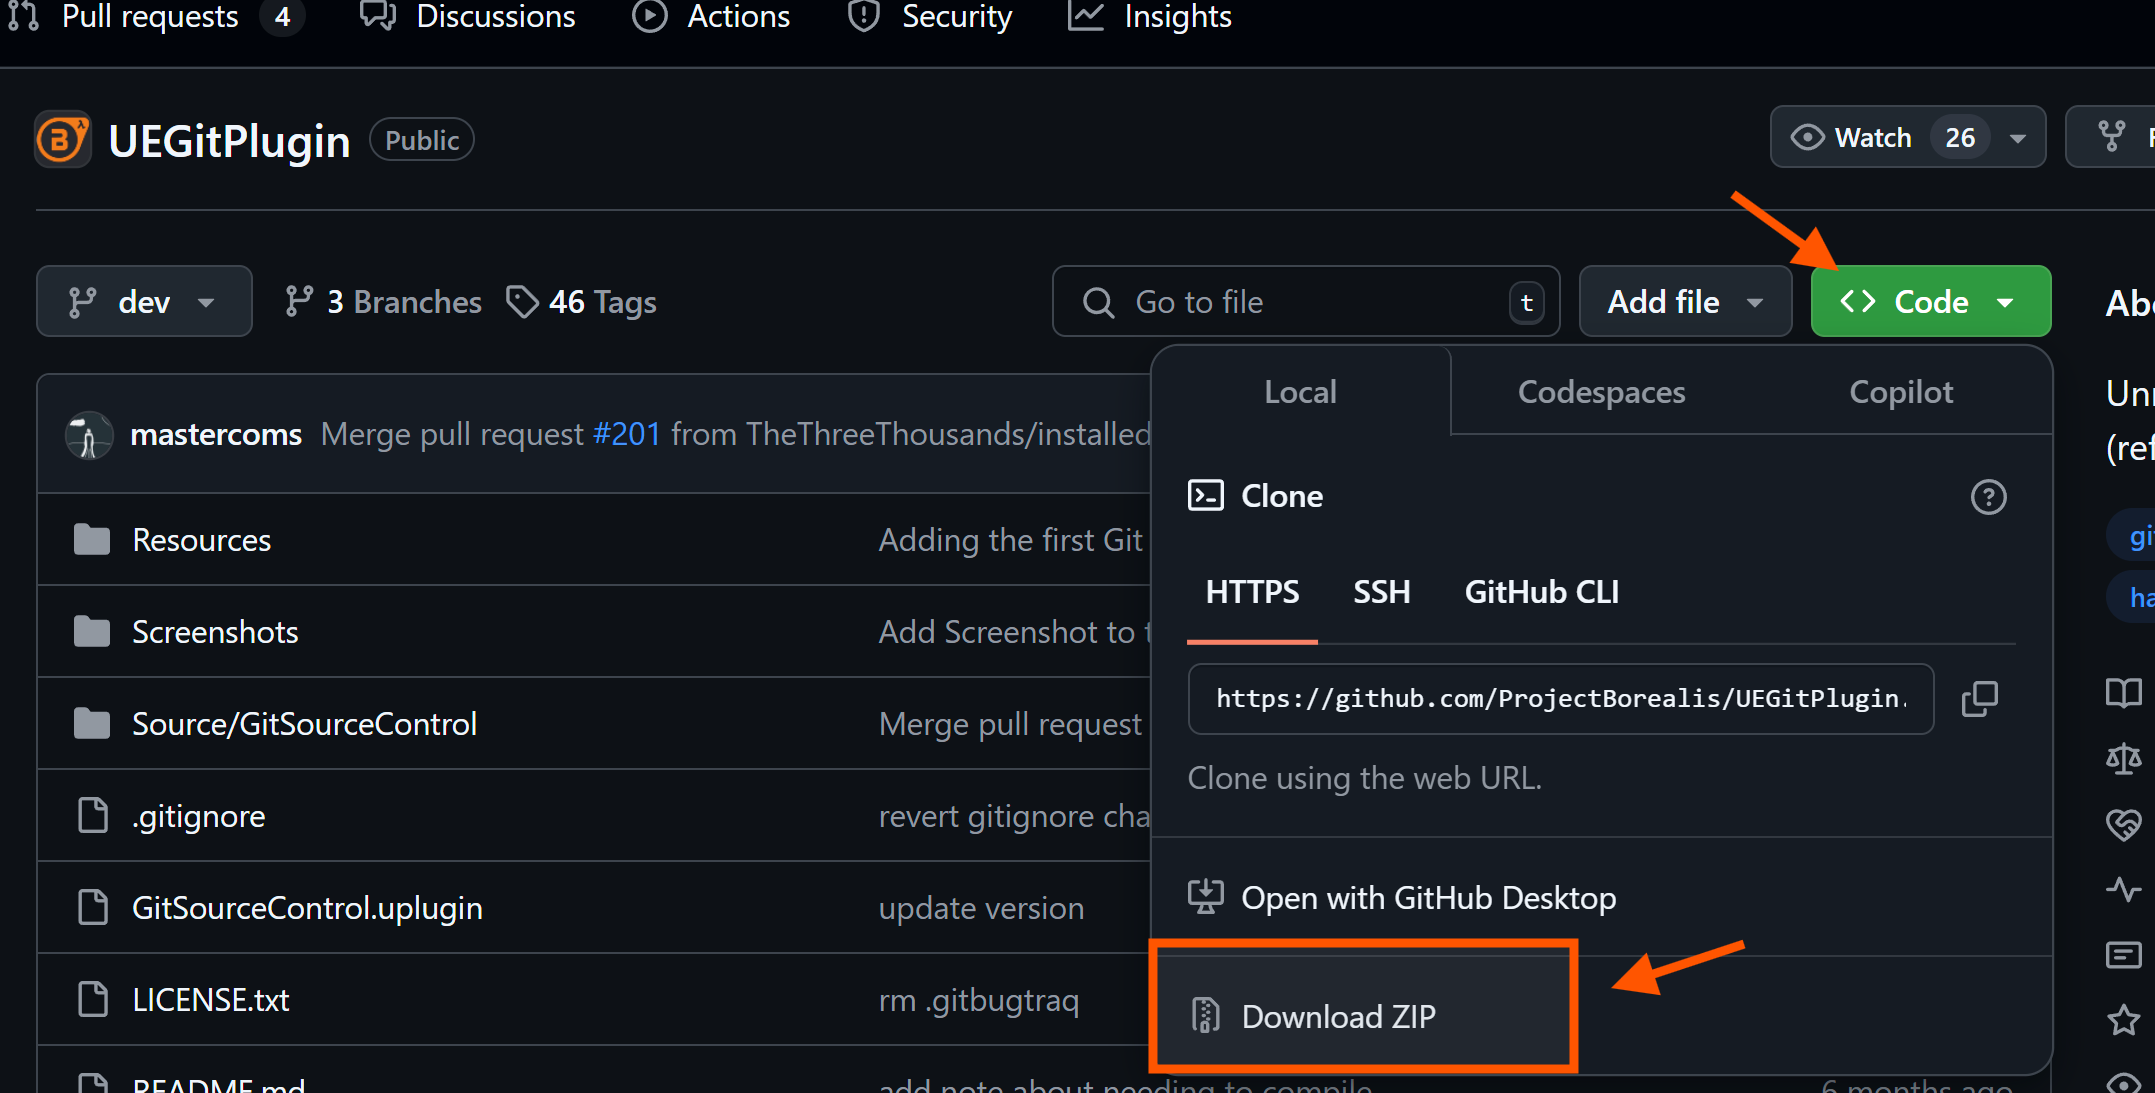Copy the clone URL to clipboard
The height and width of the screenshot is (1093, 2155).
(1979, 698)
